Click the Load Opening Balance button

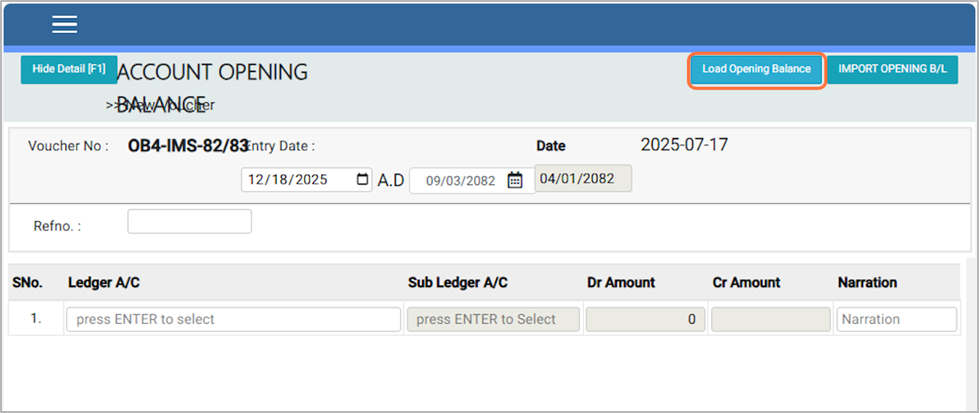(x=757, y=70)
